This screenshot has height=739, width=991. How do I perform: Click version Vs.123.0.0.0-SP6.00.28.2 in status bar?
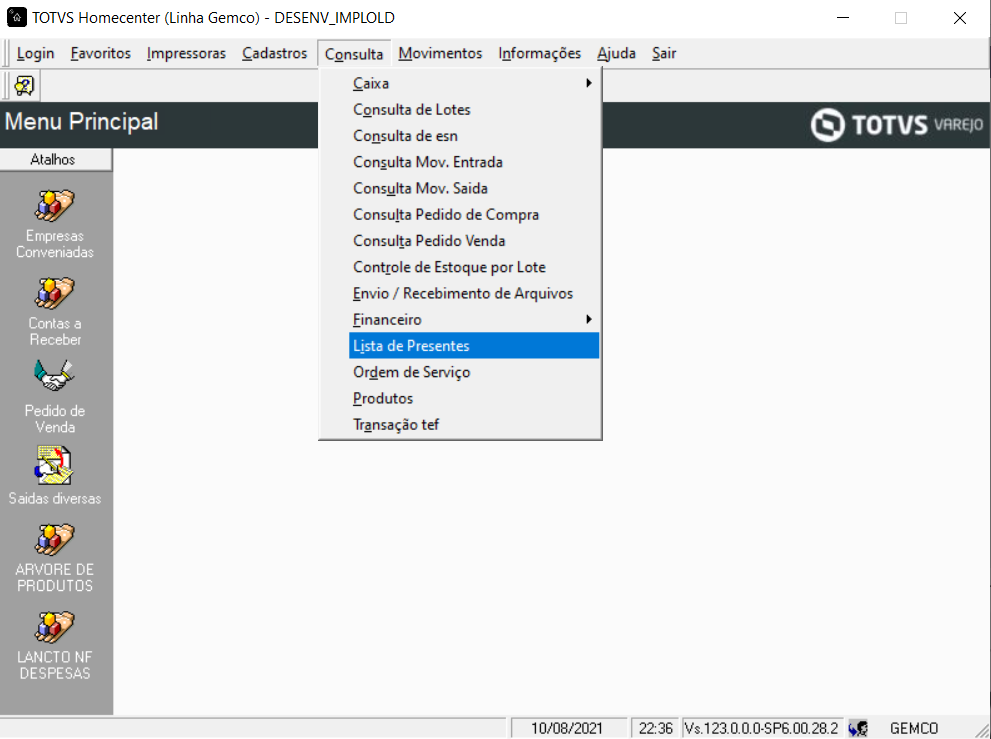coord(762,728)
